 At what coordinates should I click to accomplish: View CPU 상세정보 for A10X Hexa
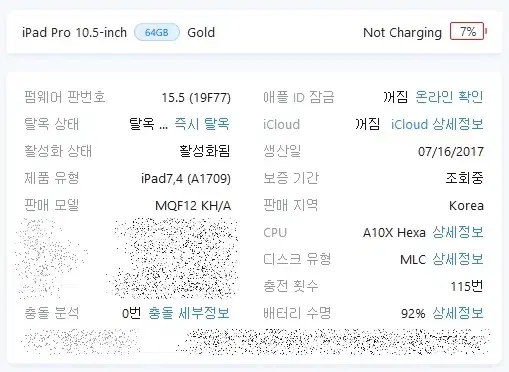(x=458, y=232)
